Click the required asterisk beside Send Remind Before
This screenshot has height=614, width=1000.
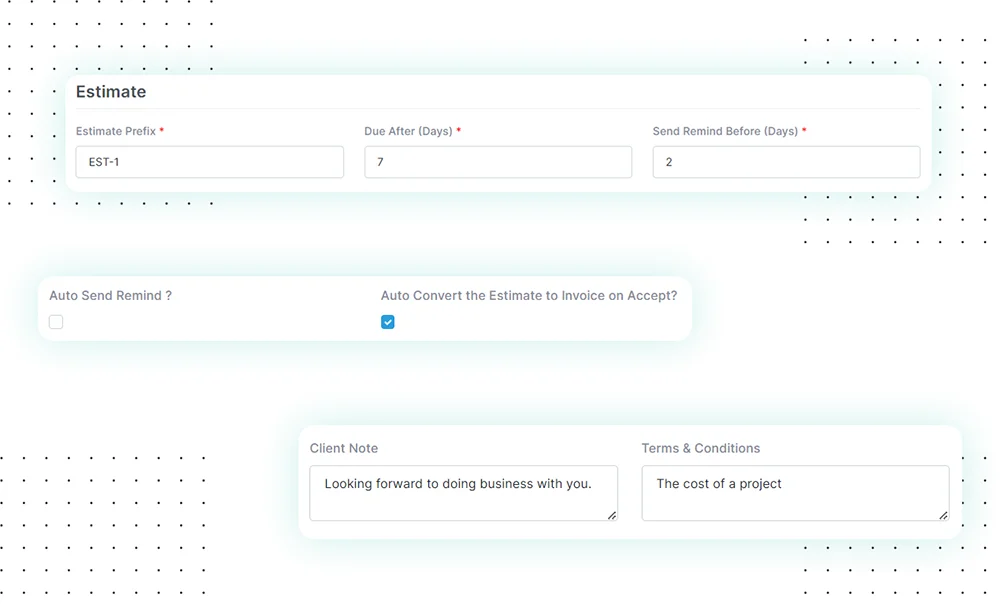click(x=804, y=131)
